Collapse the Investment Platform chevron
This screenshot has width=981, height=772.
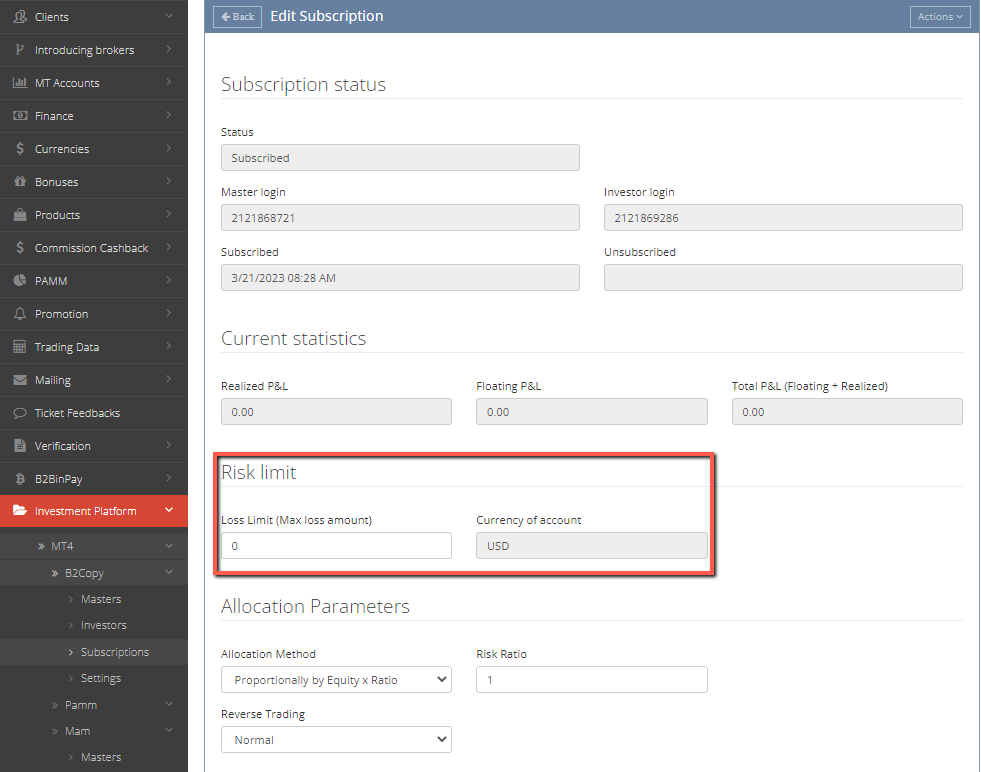[x=169, y=510]
